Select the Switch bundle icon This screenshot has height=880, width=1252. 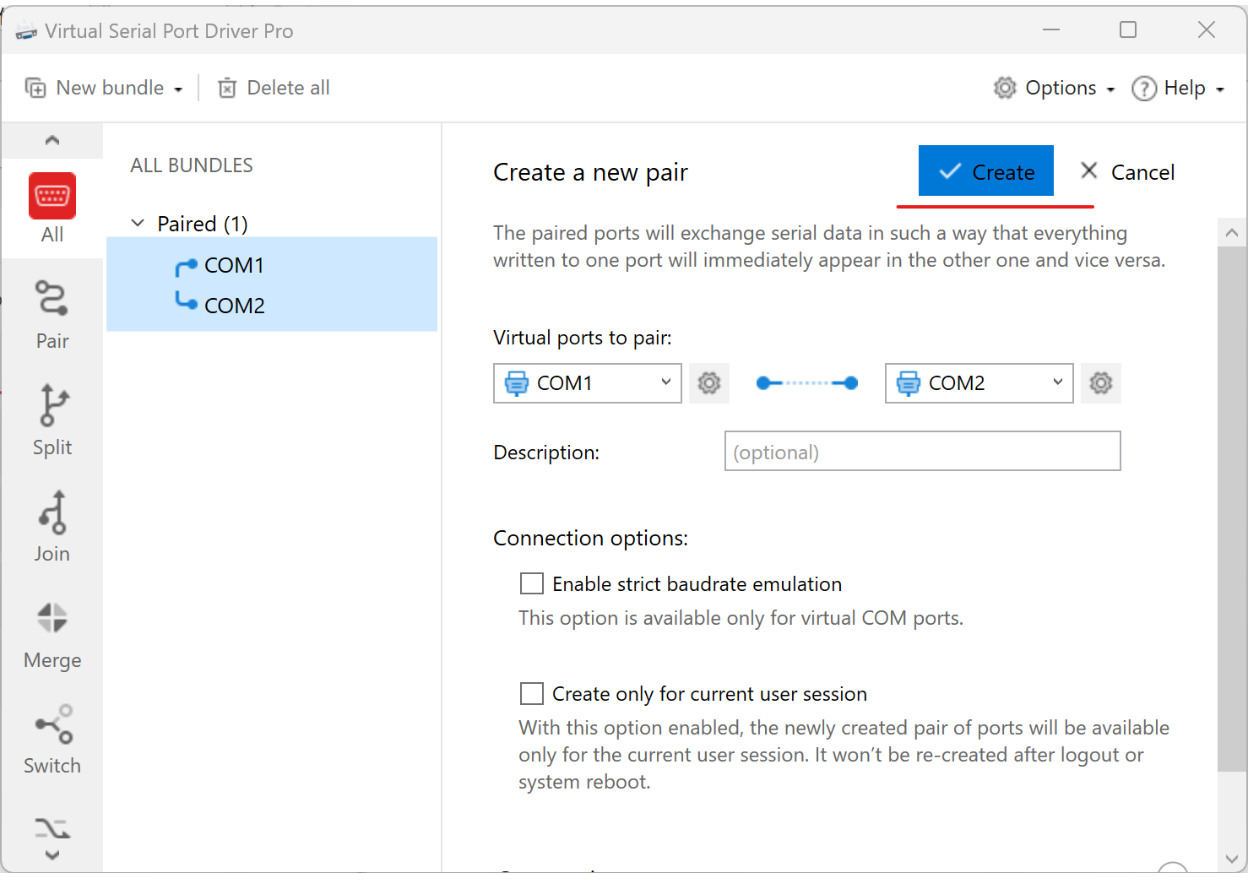52,739
